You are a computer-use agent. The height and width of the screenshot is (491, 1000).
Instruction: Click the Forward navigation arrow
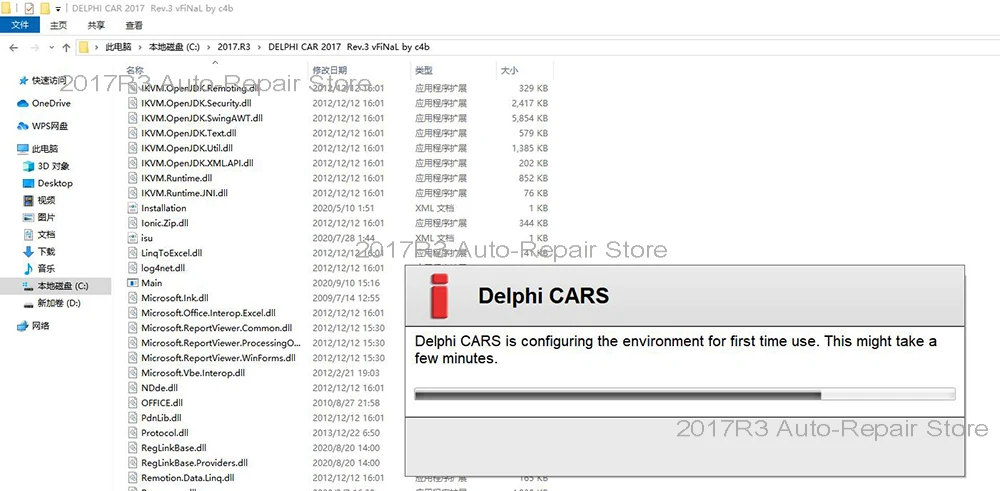click(x=34, y=47)
